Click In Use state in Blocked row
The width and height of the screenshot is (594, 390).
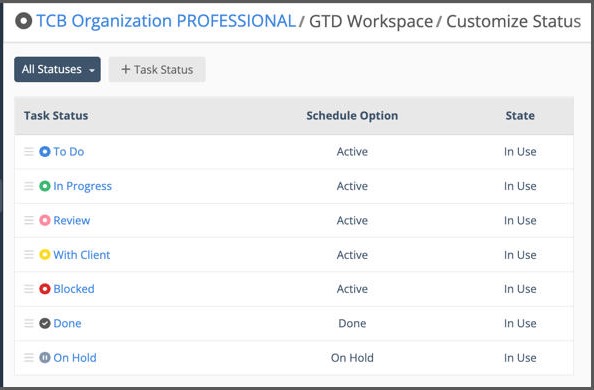click(x=520, y=289)
